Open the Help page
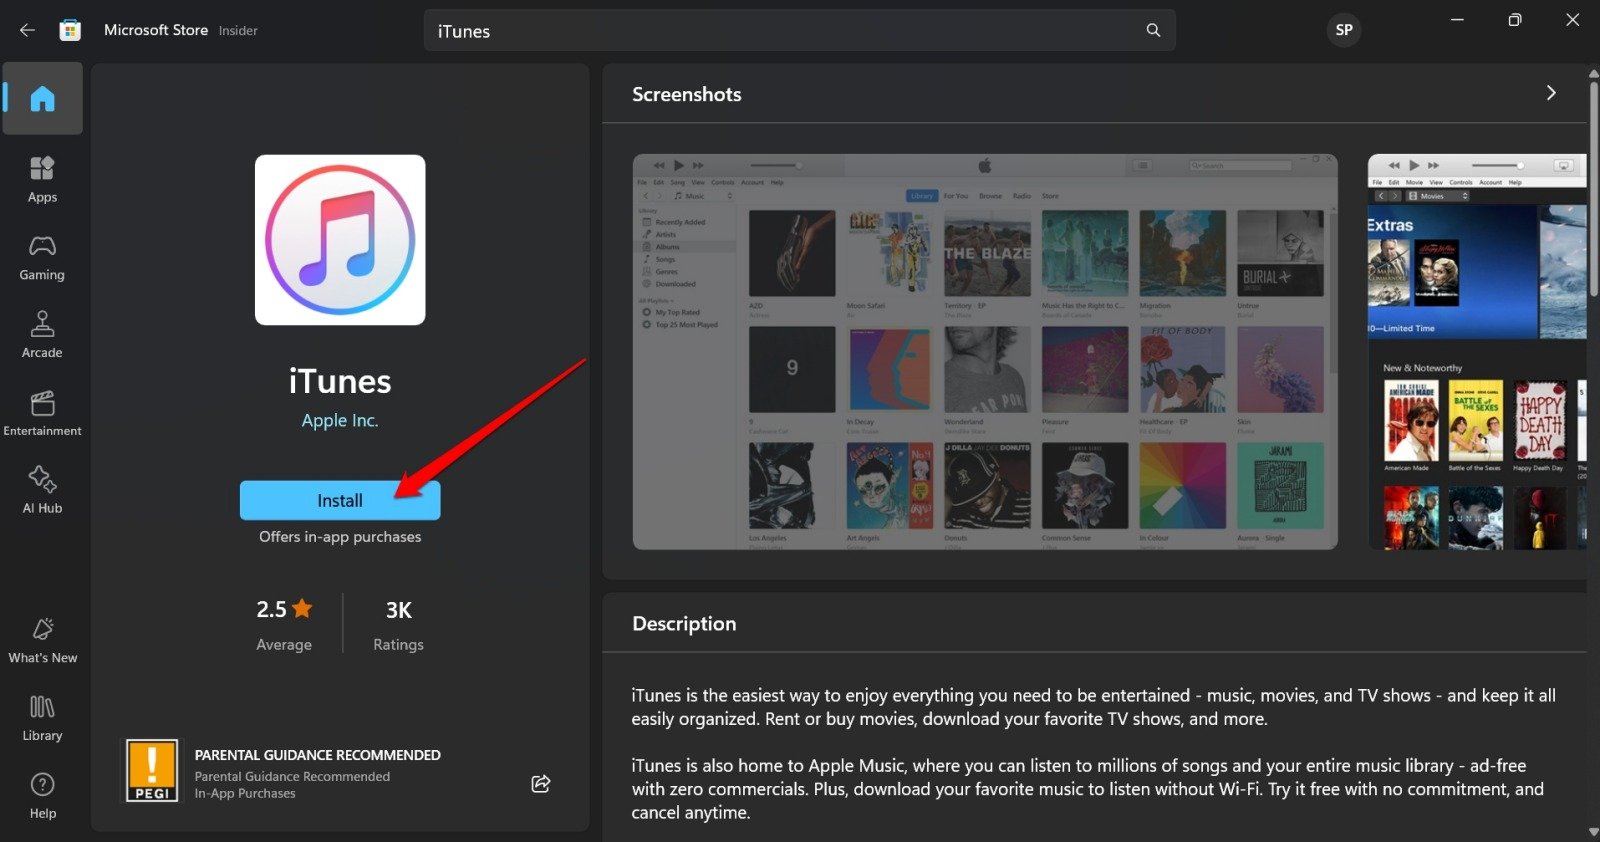 [x=42, y=796]
